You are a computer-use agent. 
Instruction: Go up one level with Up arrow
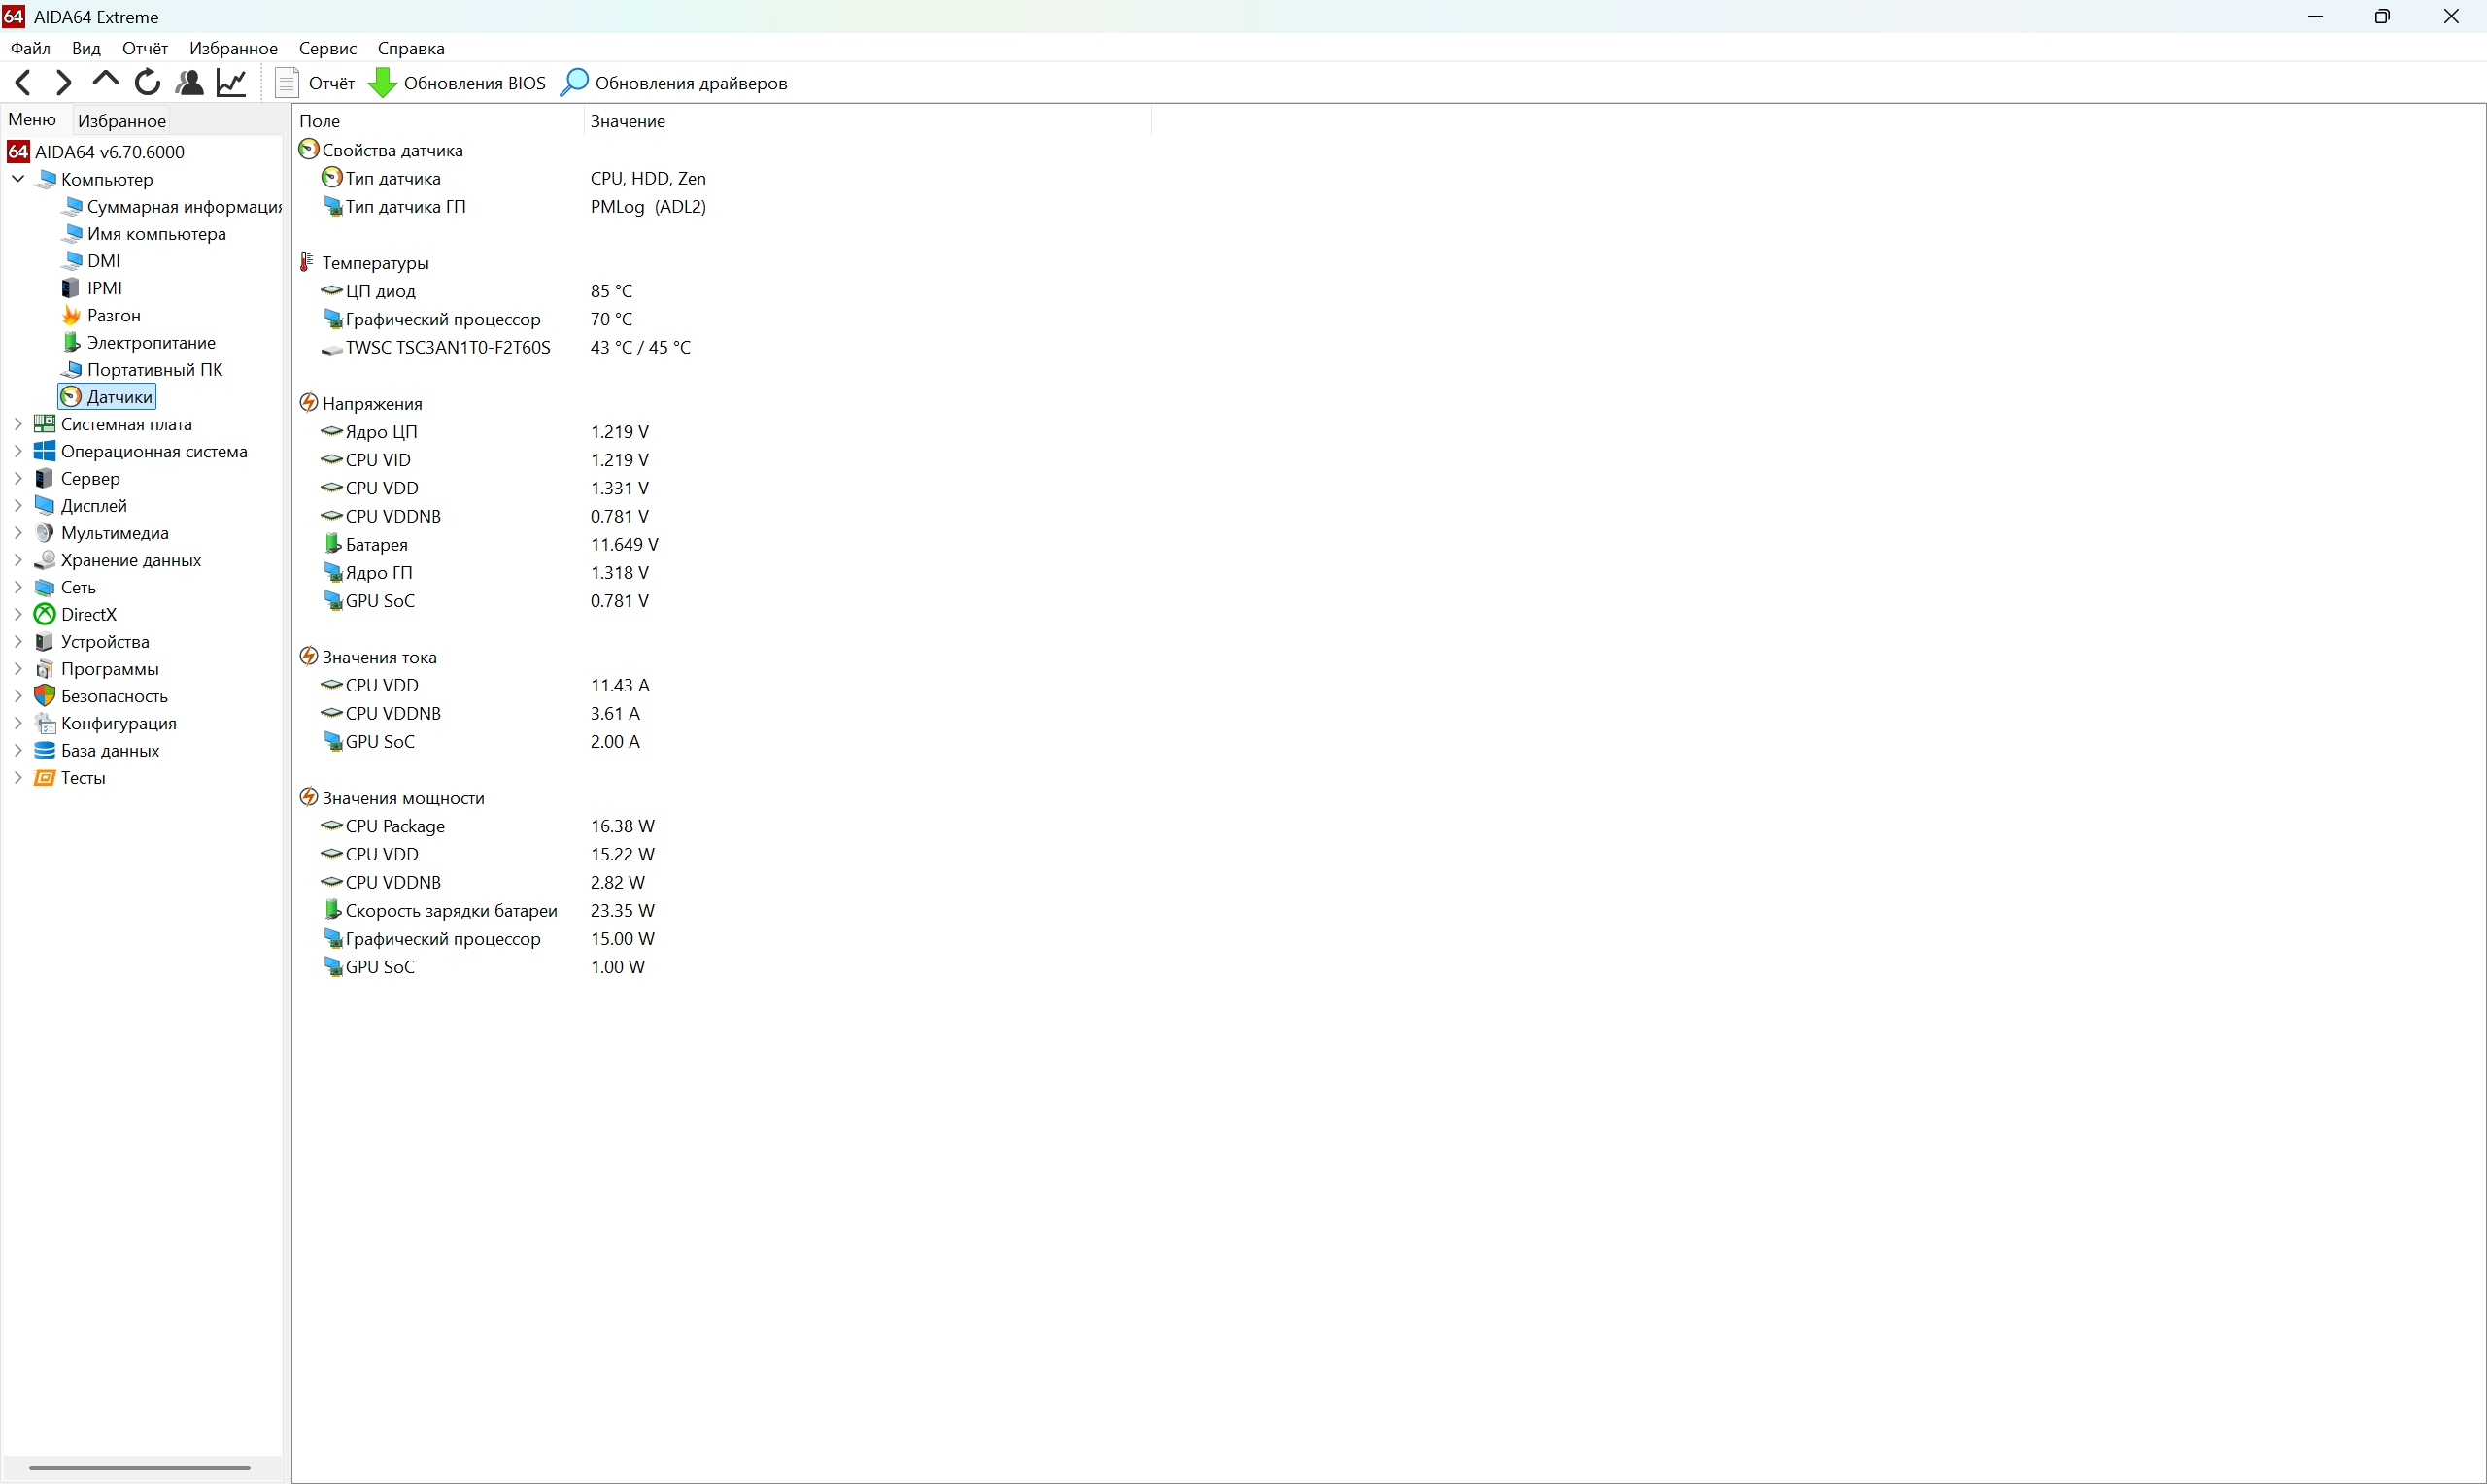coord(105,80)
